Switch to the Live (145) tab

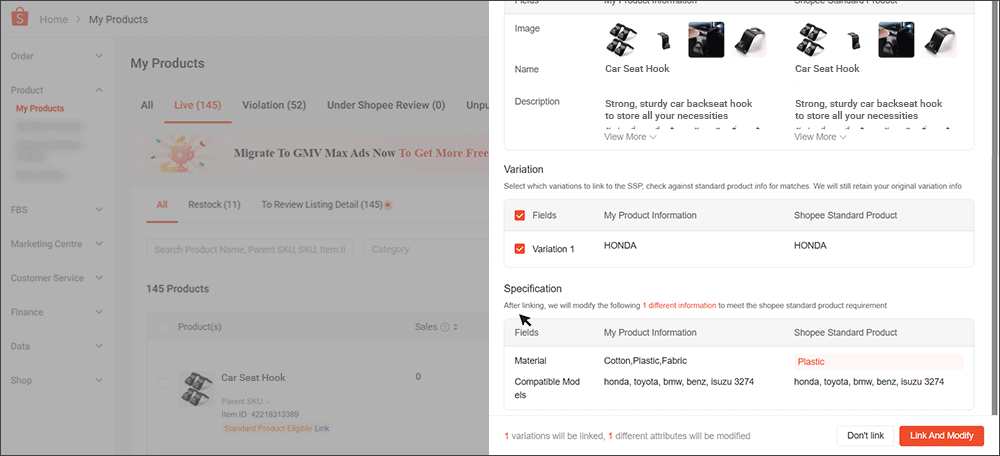[198, 105]
